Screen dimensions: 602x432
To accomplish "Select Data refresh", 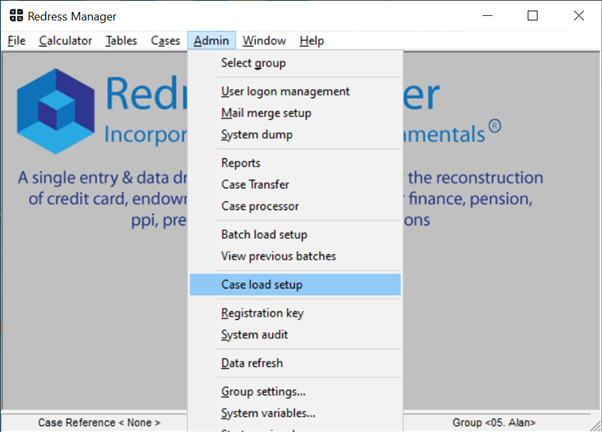I will click(x=295, y=363).
